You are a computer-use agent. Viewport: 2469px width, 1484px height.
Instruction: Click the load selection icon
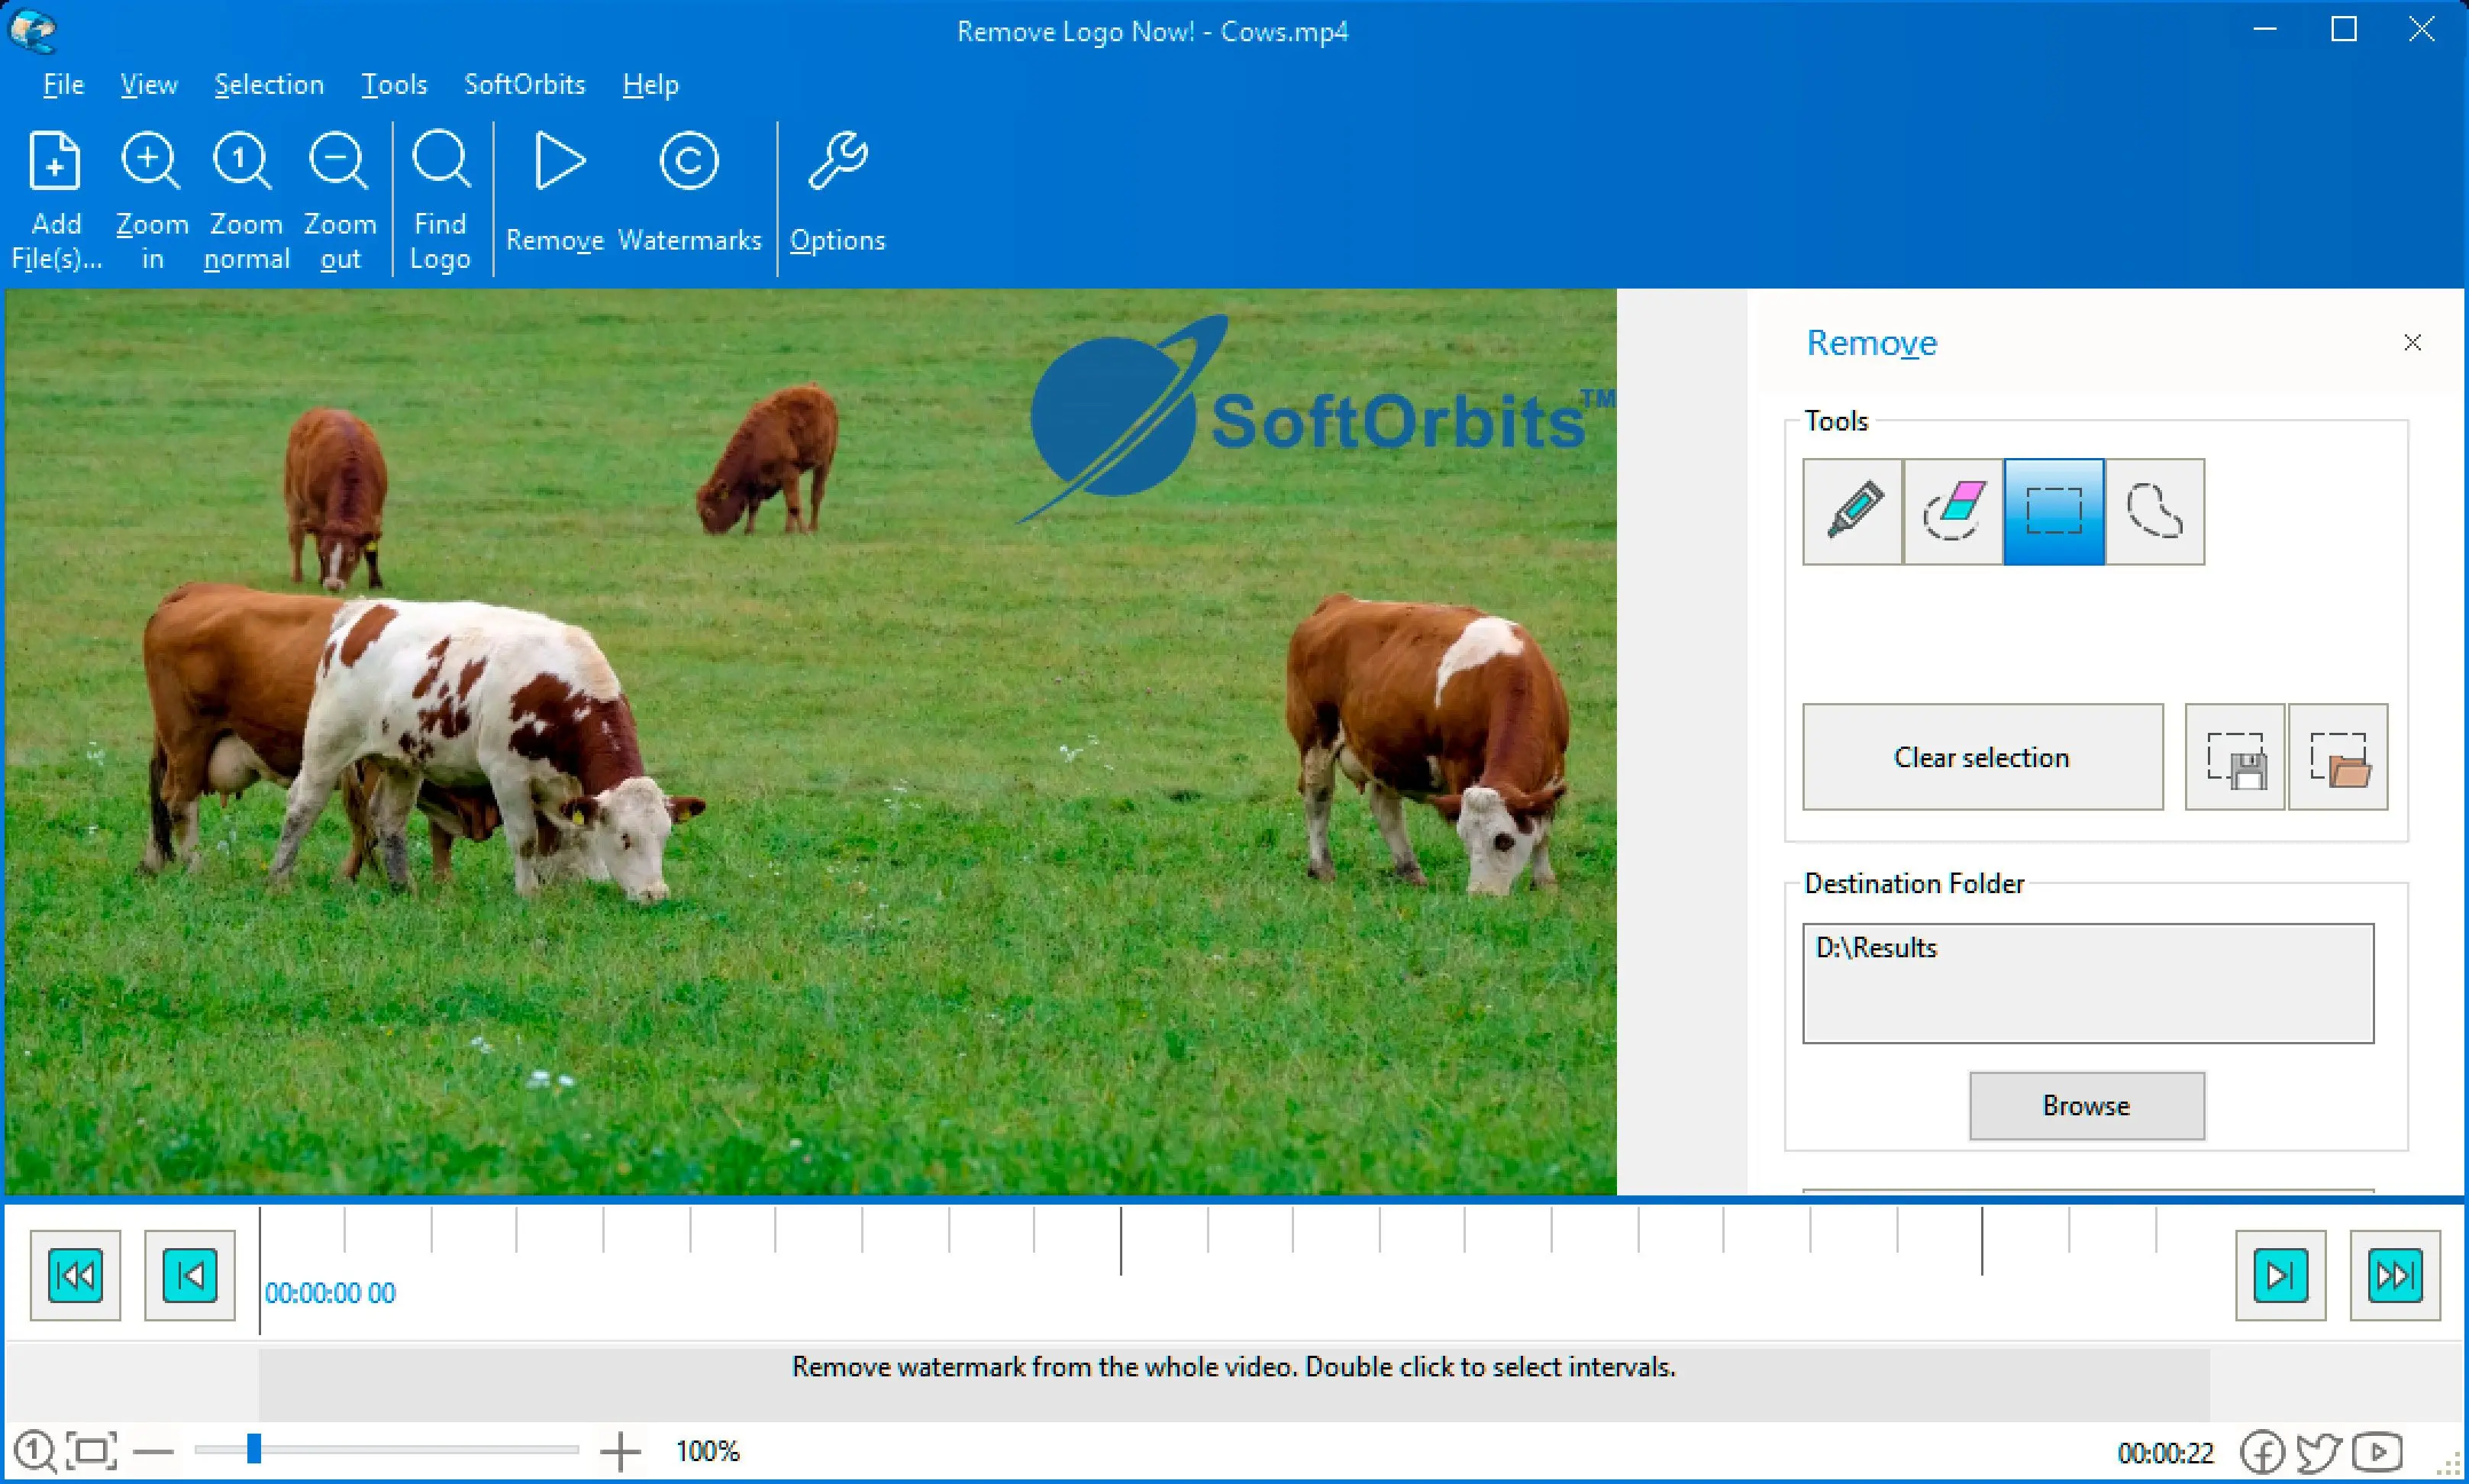coord(2338,757)
